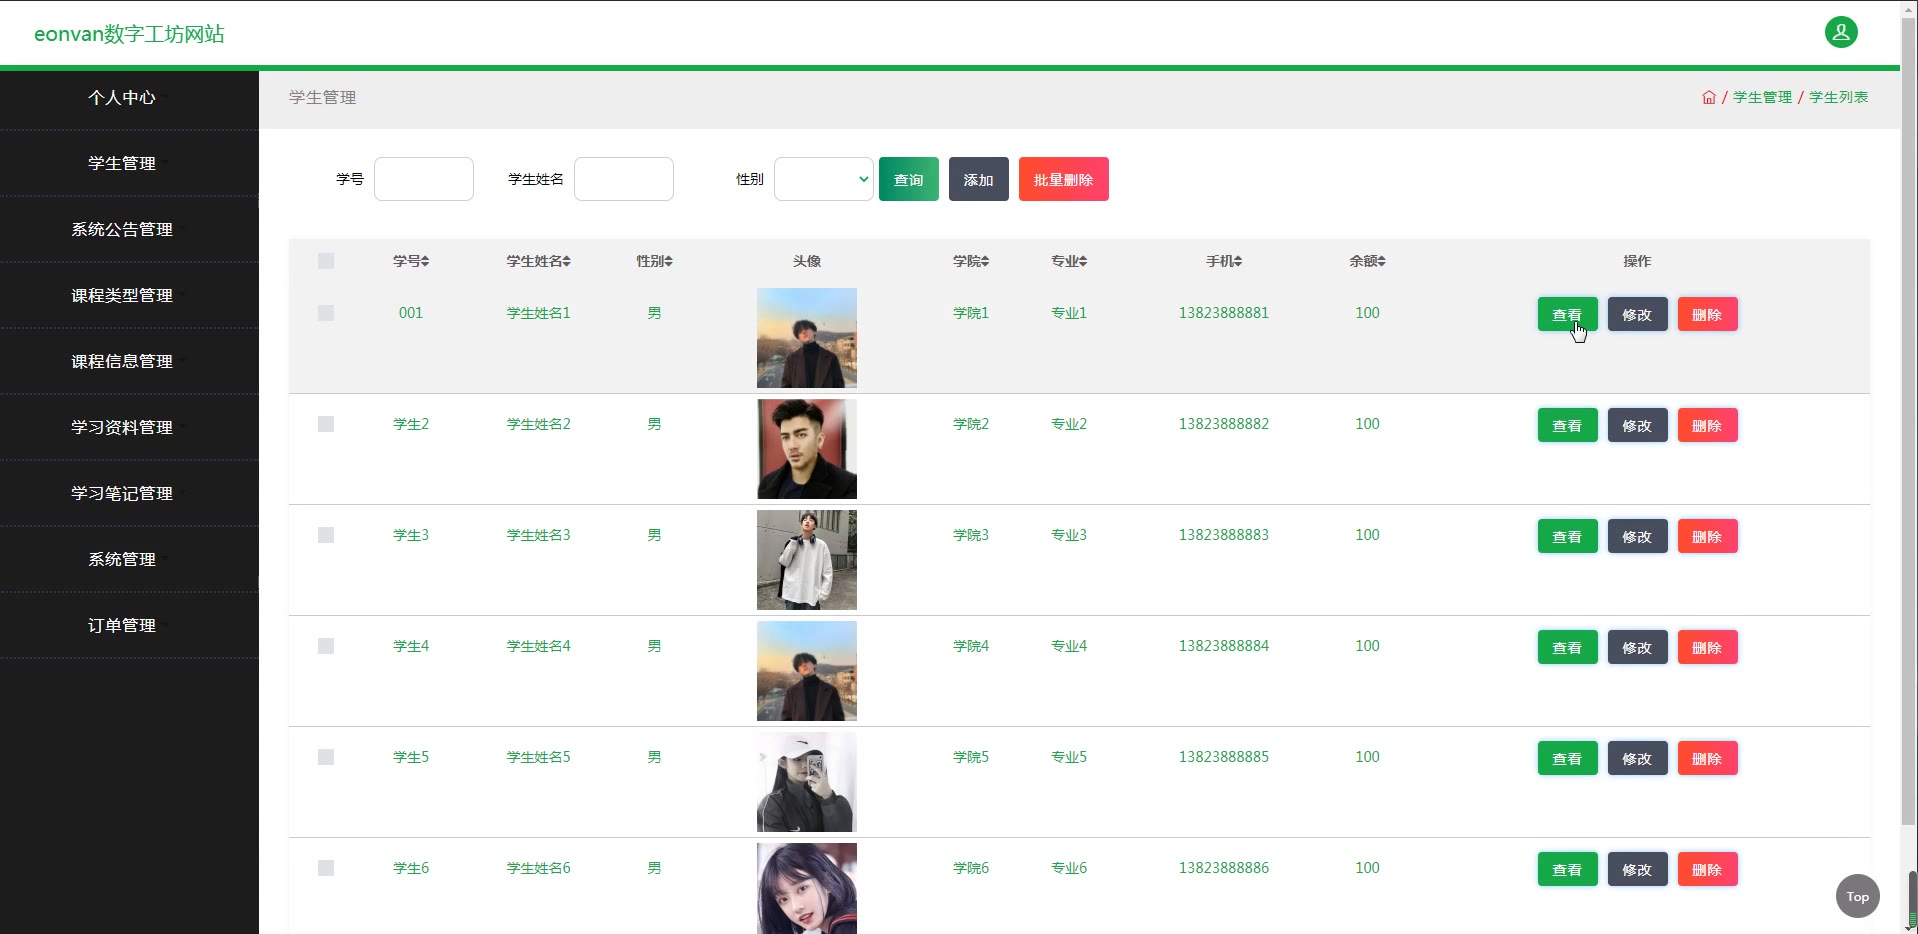View details of 学生6

(1567, 869)
